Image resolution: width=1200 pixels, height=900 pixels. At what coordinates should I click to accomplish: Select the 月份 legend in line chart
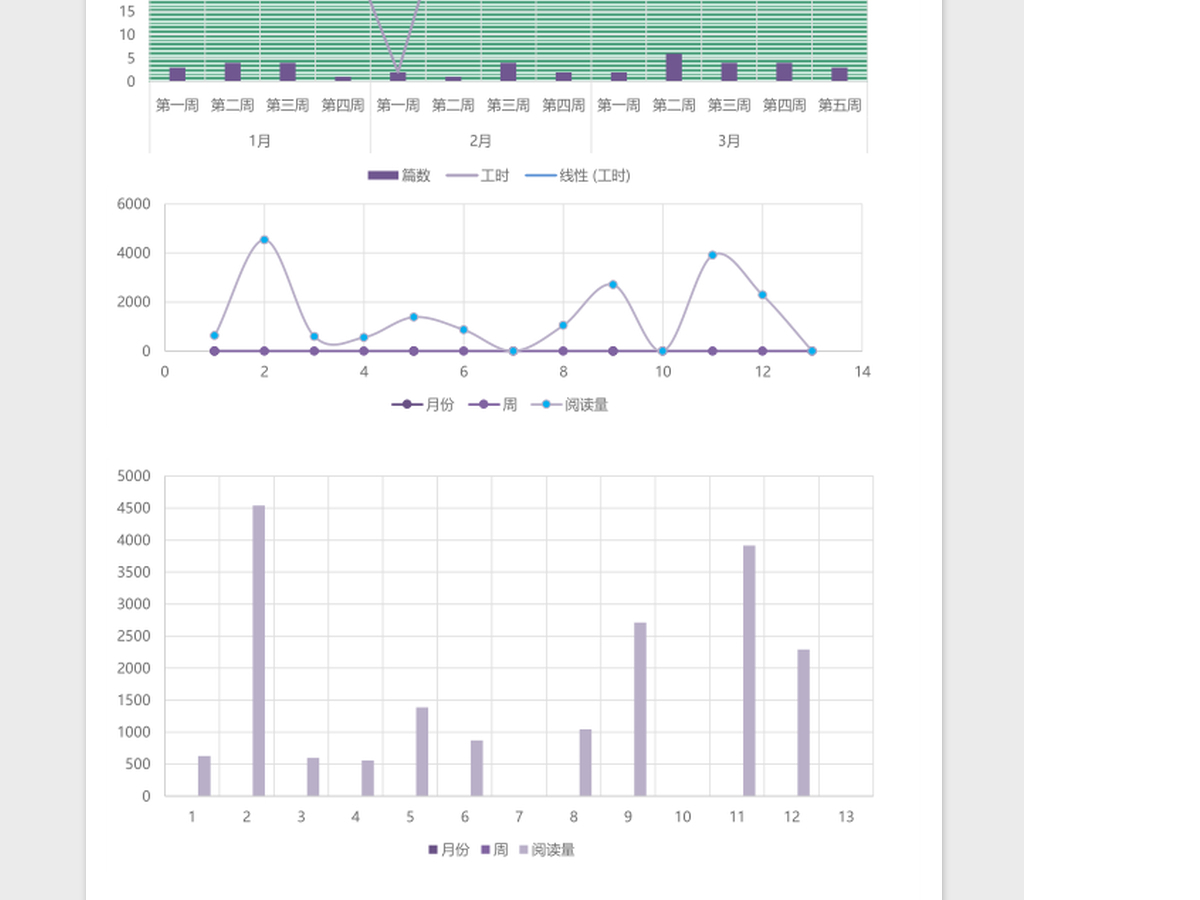tap(422, 404)
